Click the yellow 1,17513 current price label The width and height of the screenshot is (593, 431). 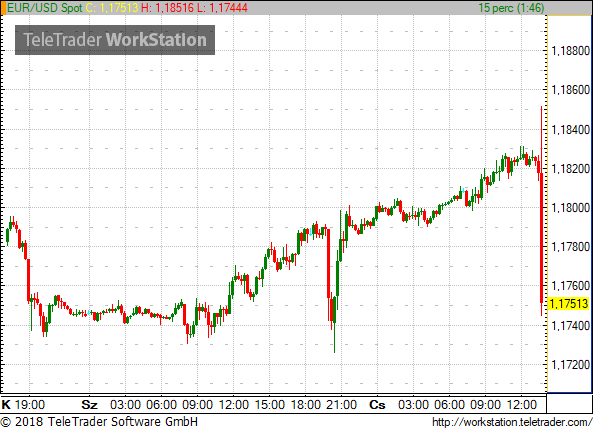(x=569, y=304)
